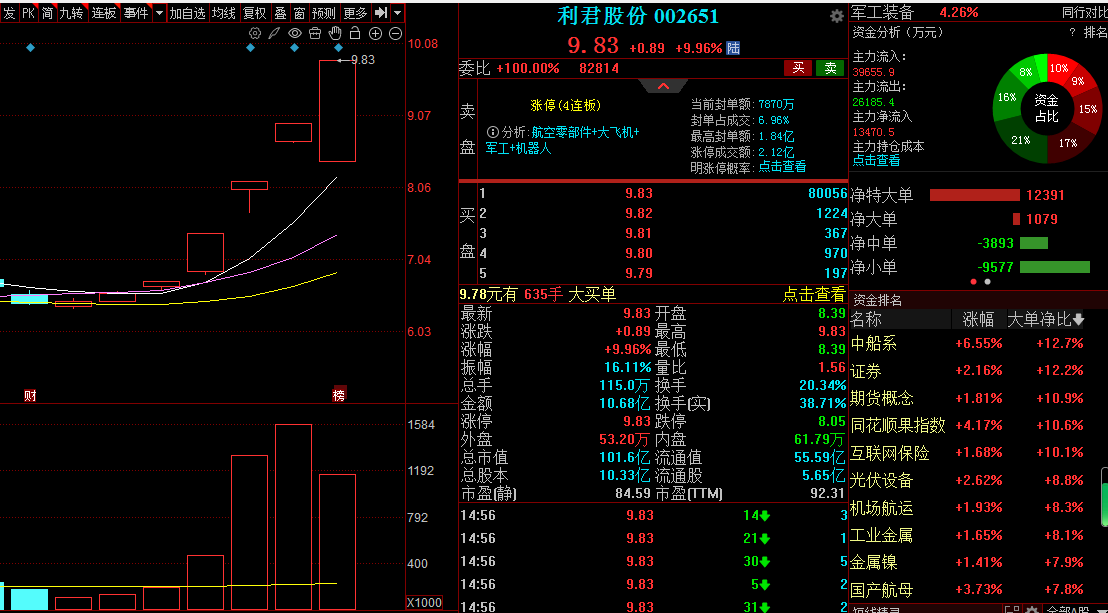This screenshot has width=1108, height=613.
Task: Toggle 均线 moving averages
Action: [224, 13]
